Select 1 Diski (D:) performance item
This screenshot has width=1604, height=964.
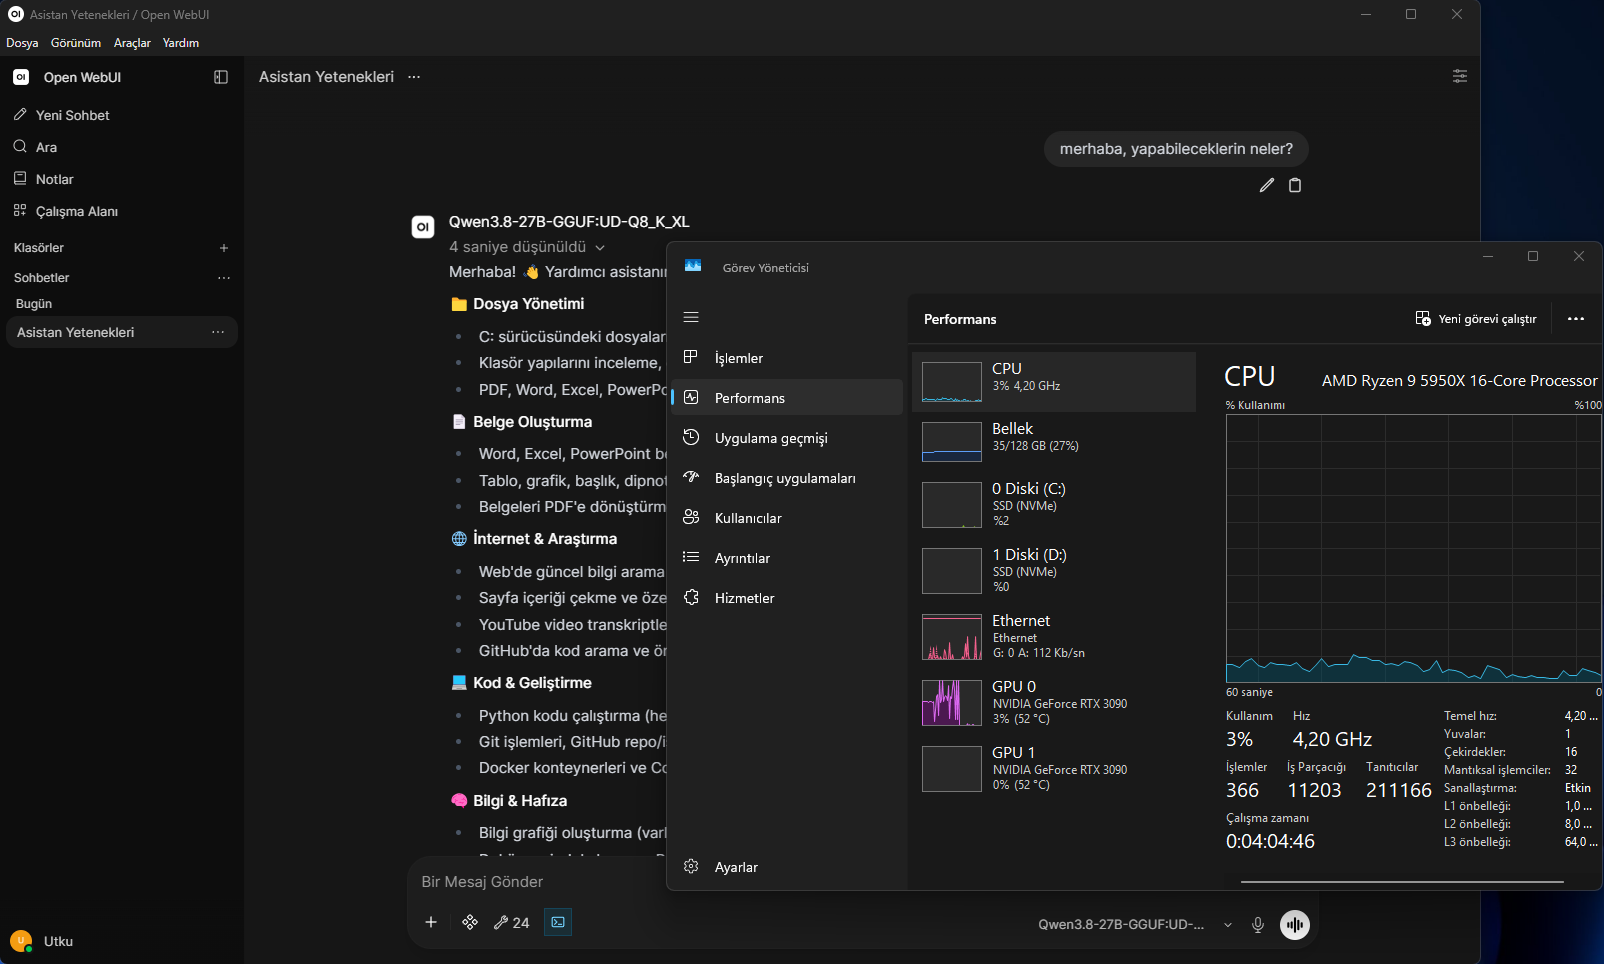pos(1054,571)
